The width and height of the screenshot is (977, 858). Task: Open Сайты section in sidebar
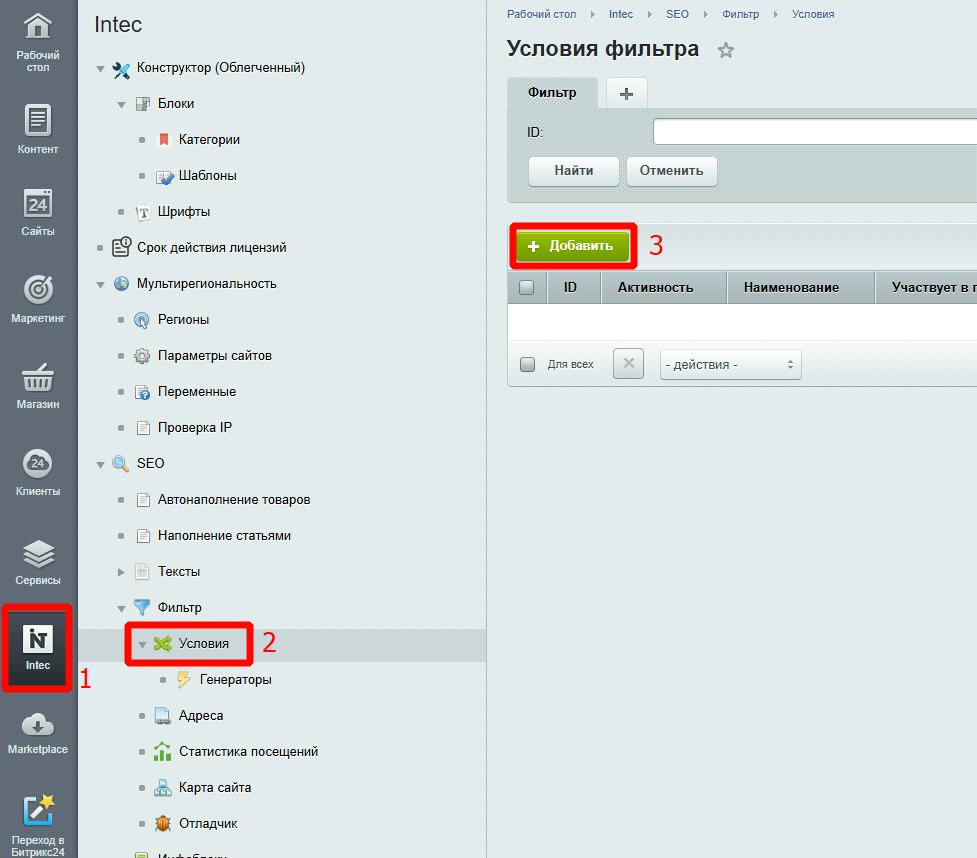point(38,205)
